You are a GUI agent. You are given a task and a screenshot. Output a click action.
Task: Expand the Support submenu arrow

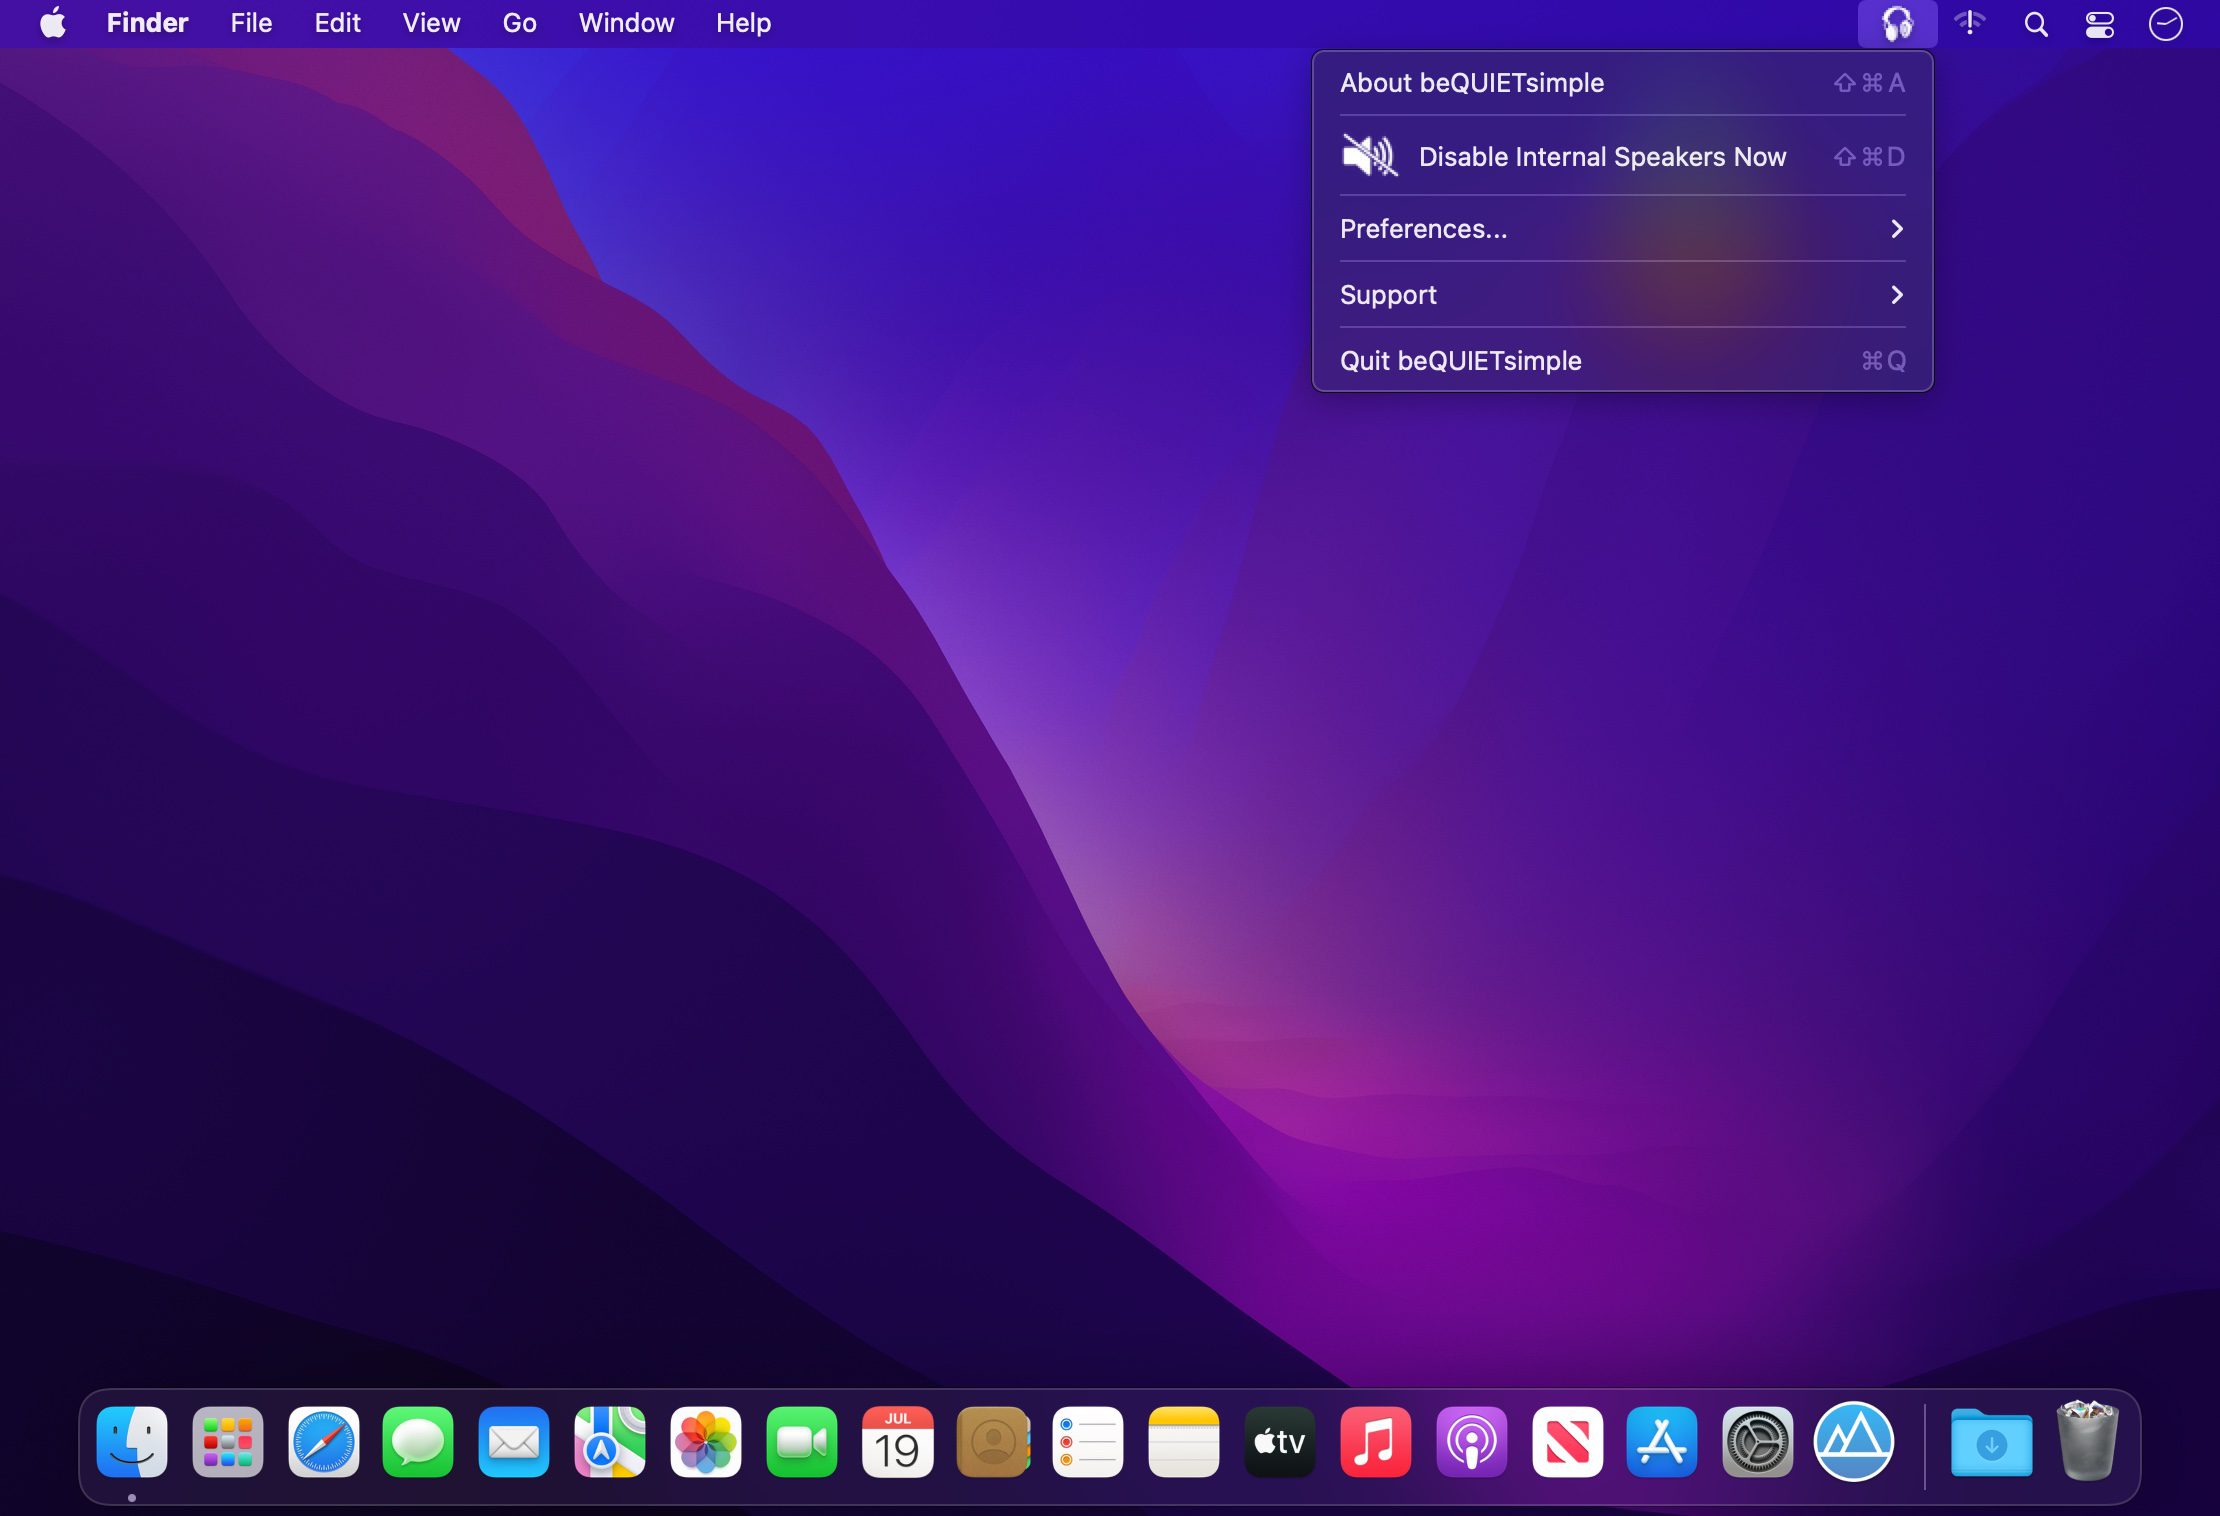click(x=1896, y=295)
